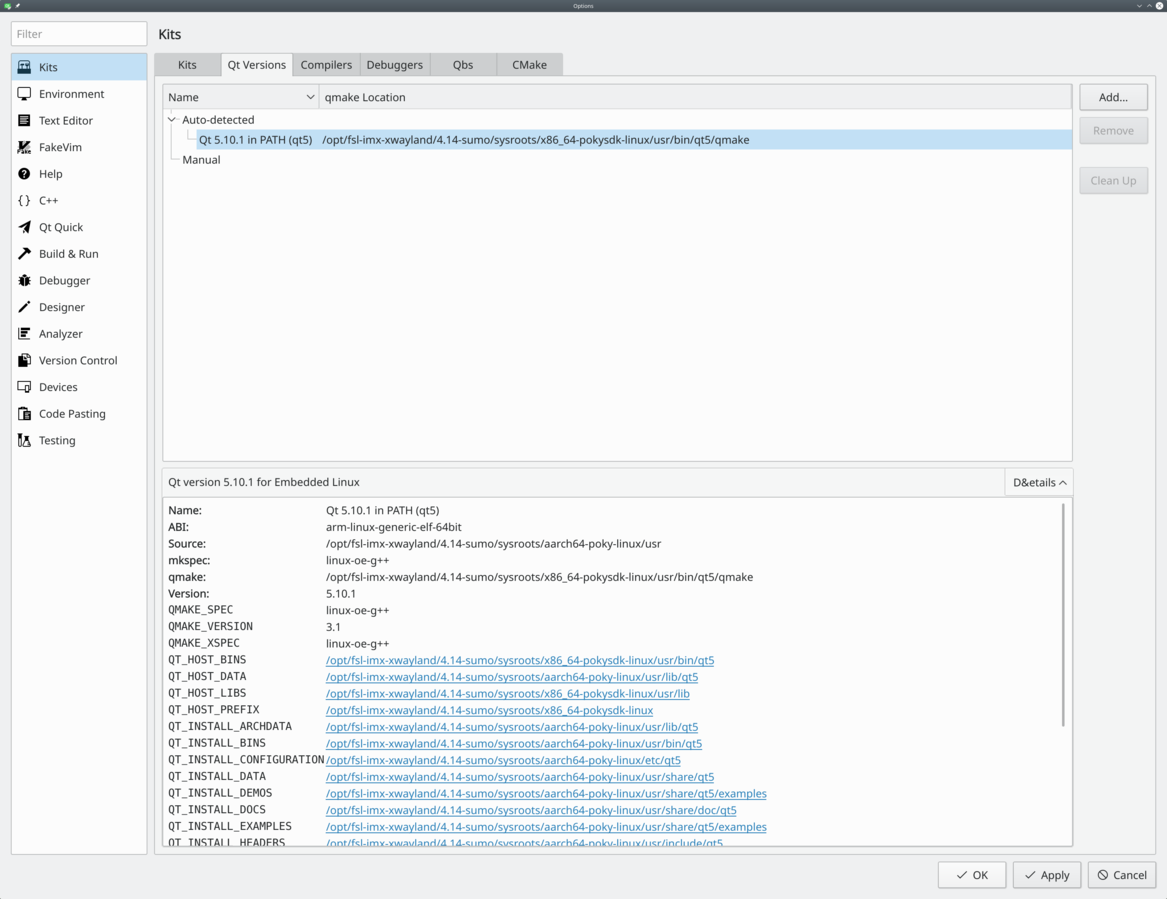Open the Analyzer category icon
Image resolution: width=1167 pixels, height=899 pixels.
[x=25, y=333]
